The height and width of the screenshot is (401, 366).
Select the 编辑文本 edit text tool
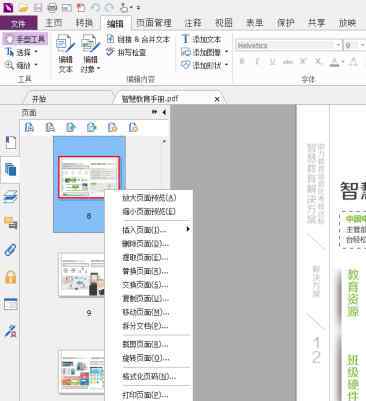pos(65,54)
